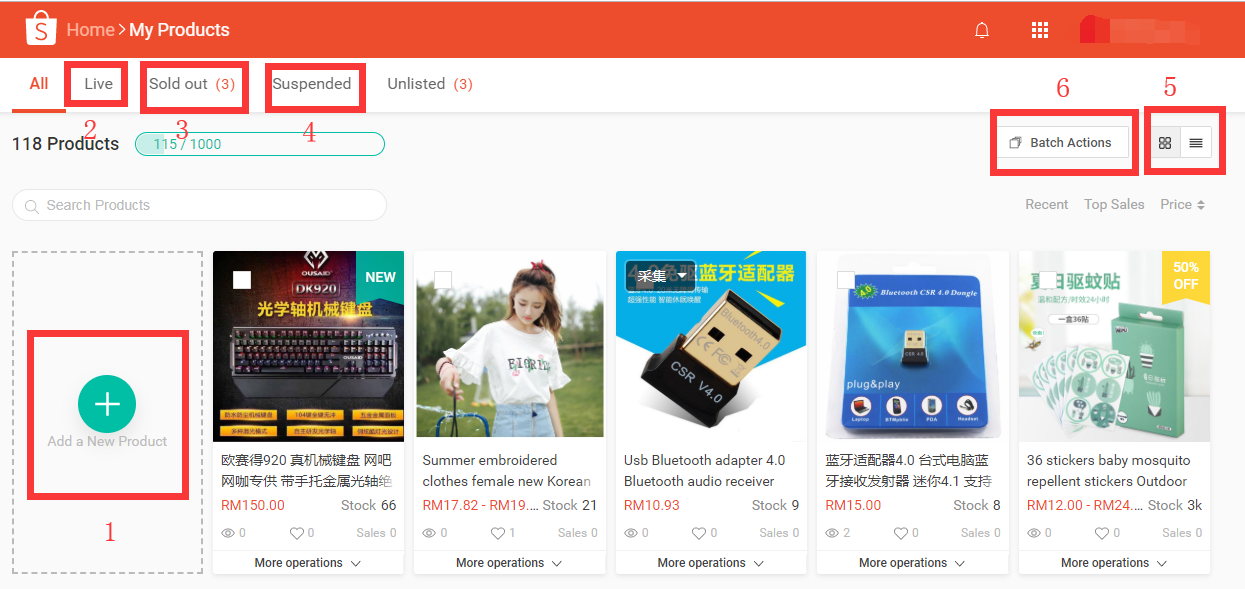Click heart icon on Summer embroidered clothes
The width and height of the screenshot is (1245, 589).
click(497, 533)
